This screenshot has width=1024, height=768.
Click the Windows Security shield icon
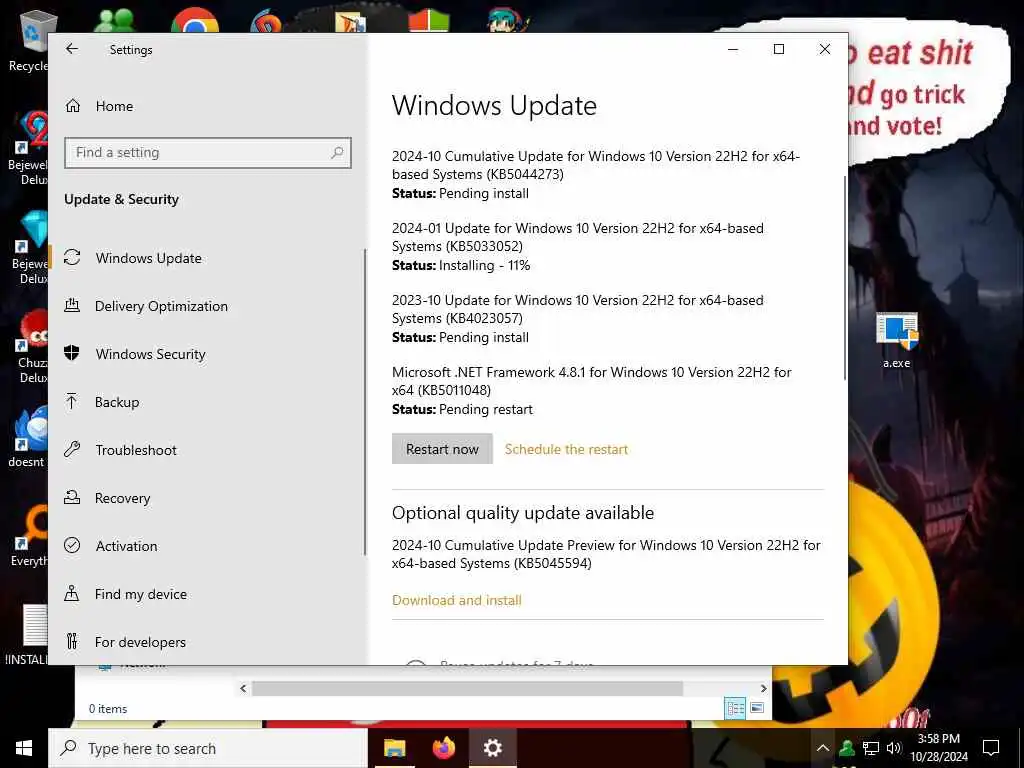click(x=72, y=353)
